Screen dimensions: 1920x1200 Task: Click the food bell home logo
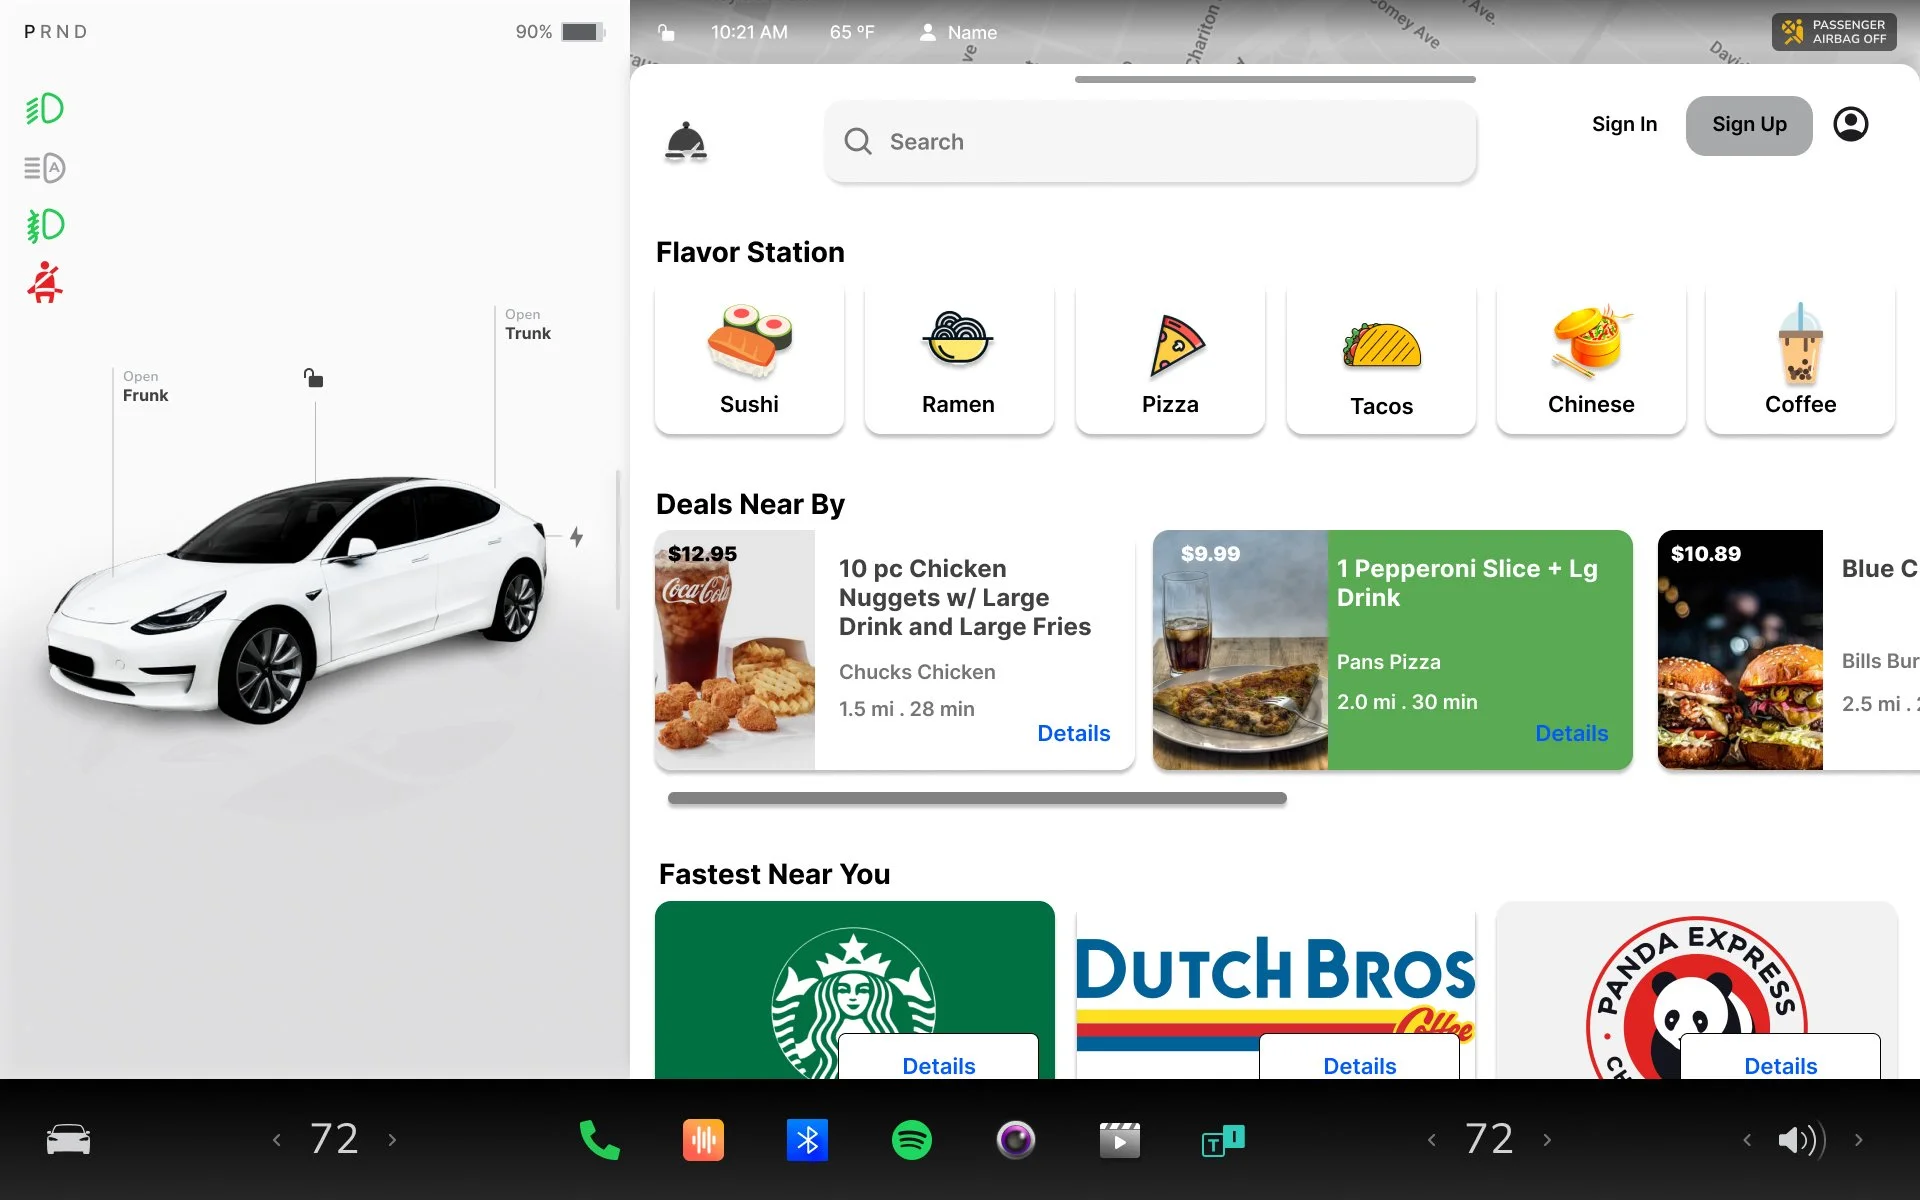[686, 142]
